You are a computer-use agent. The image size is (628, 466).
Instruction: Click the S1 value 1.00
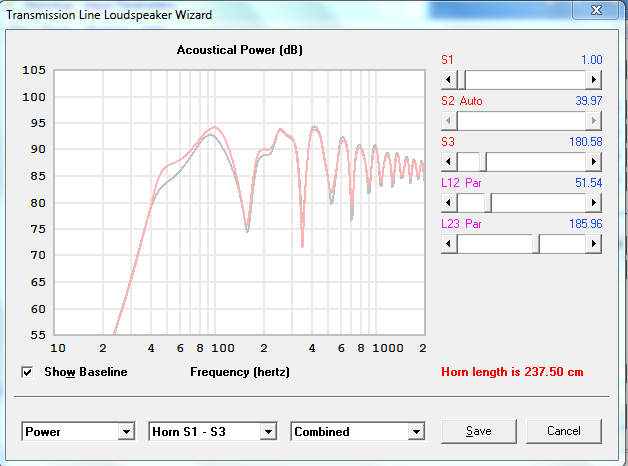592,60
